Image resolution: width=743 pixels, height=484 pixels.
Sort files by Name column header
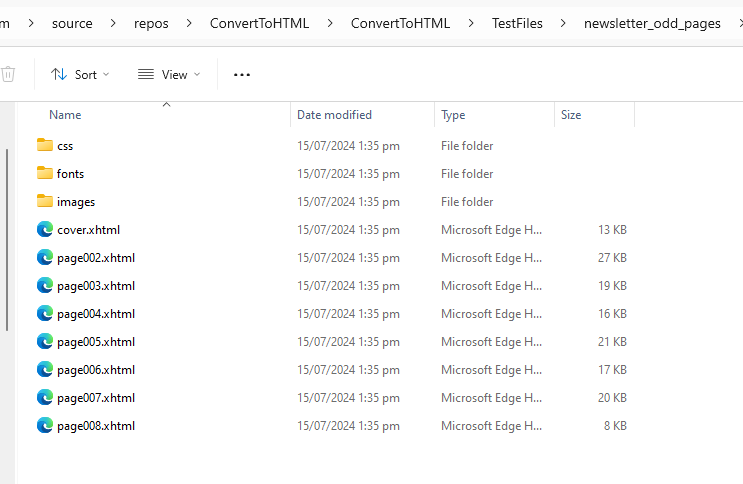65,115
